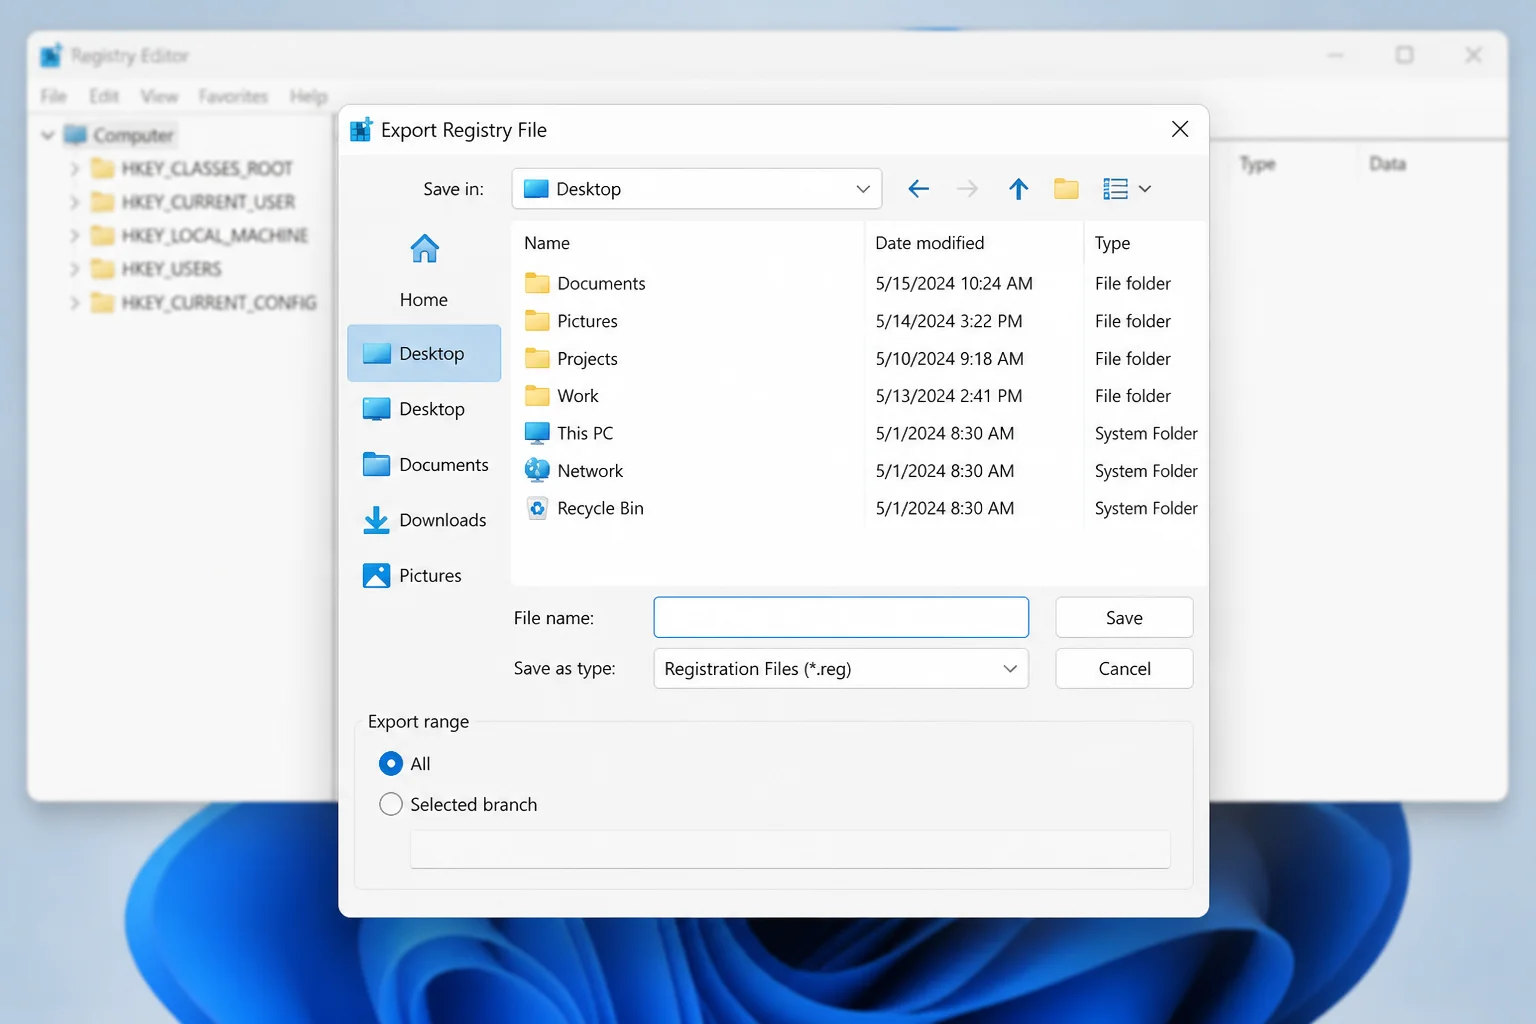Open the Save as type dropdown
Viewport: 1536px width, 1024px height.
coord(840,669)
